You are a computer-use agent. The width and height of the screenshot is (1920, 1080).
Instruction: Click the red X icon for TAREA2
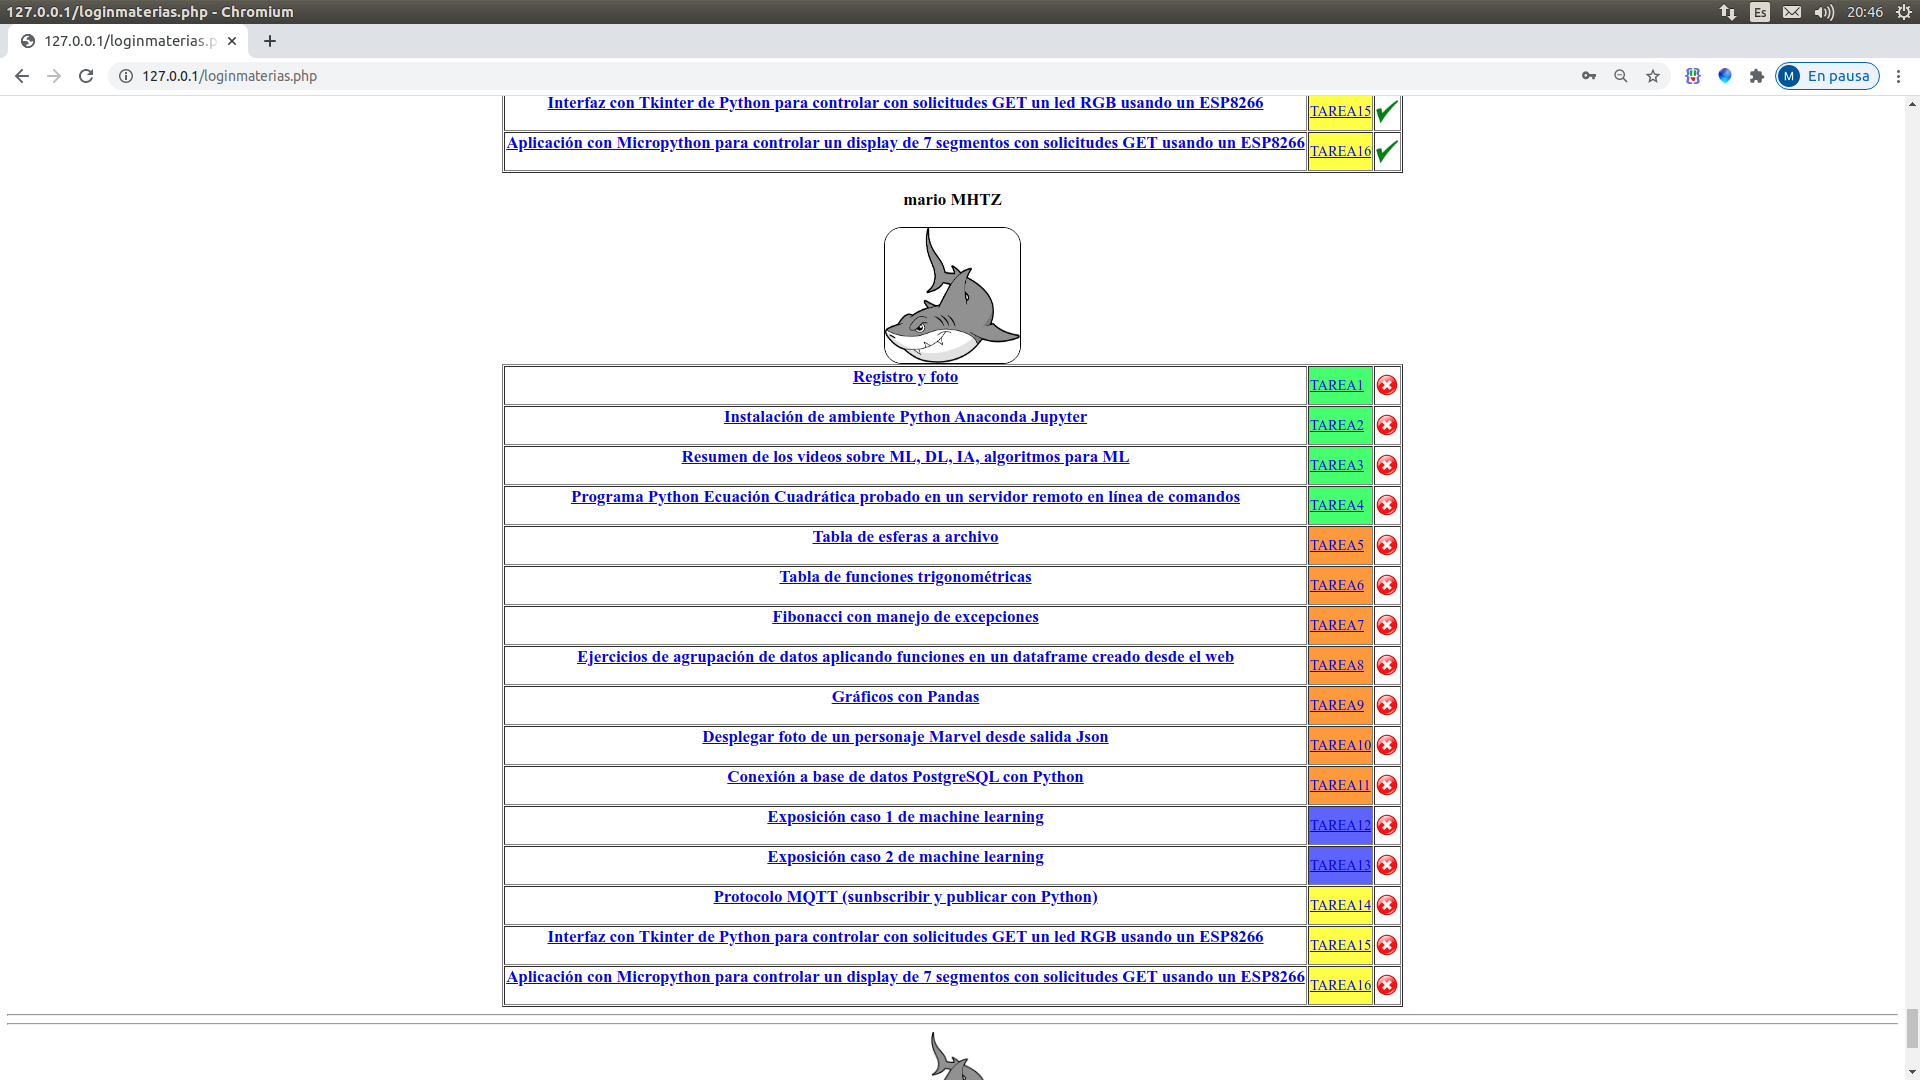pos(1387,425)
